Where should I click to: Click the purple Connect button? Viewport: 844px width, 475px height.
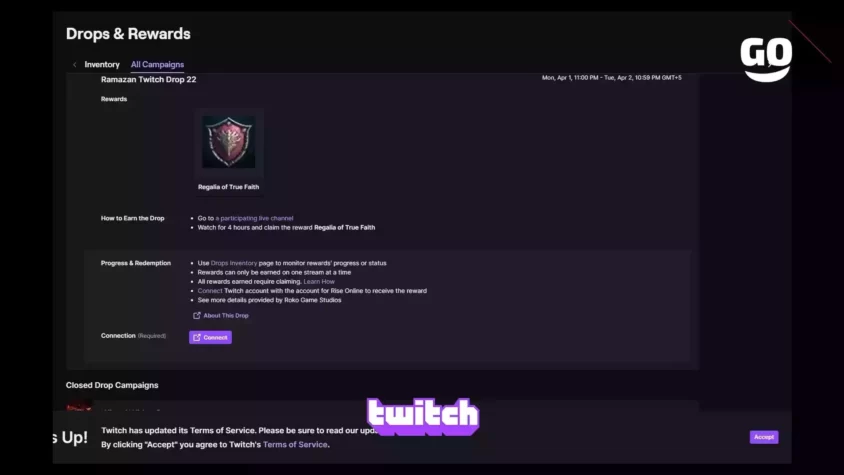210,337
